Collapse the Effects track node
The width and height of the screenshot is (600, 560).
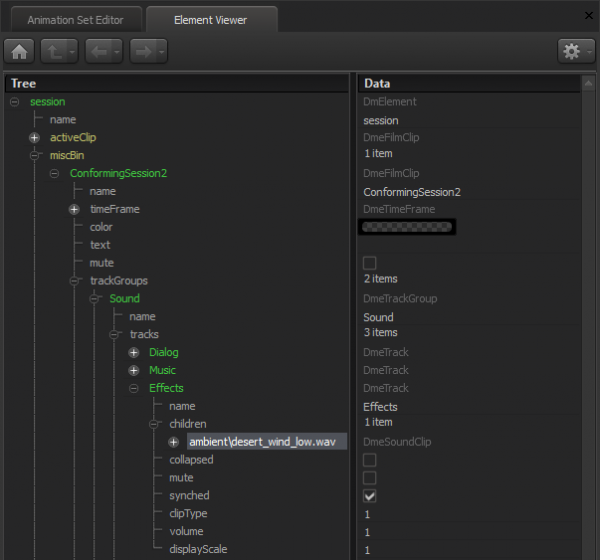[134, 388]
